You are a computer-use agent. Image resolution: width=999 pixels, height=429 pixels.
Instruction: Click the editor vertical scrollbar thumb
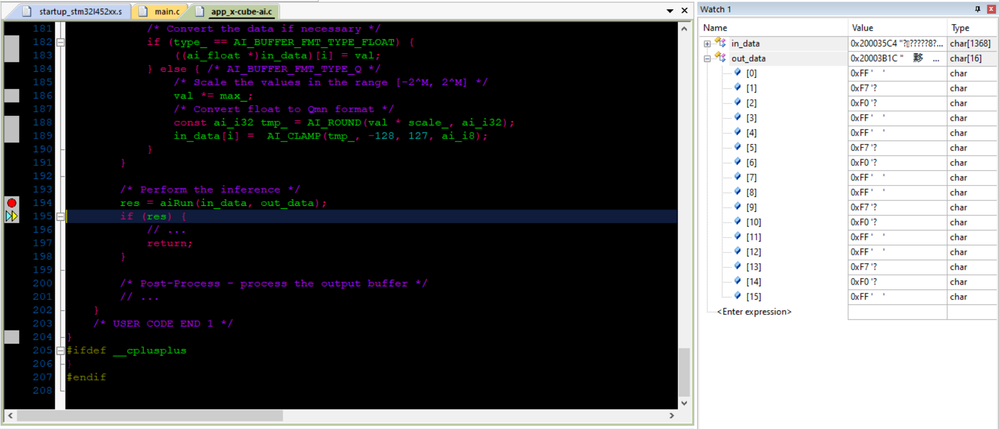click(x=684, y=372)
